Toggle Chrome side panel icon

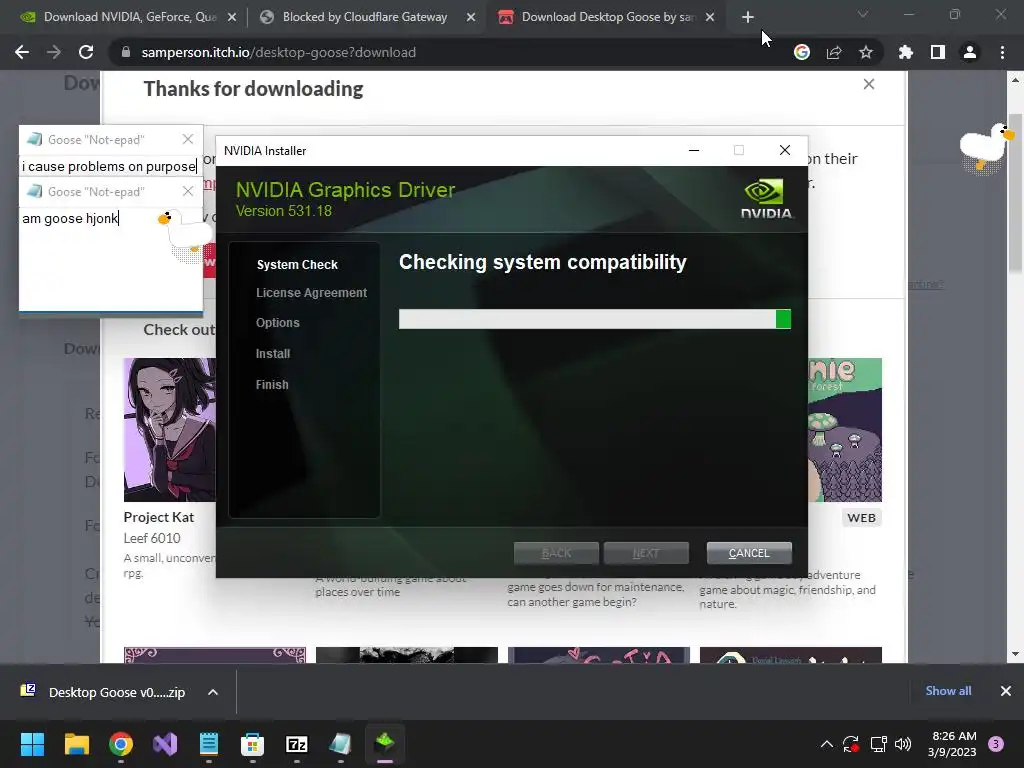tap(938, 52)
